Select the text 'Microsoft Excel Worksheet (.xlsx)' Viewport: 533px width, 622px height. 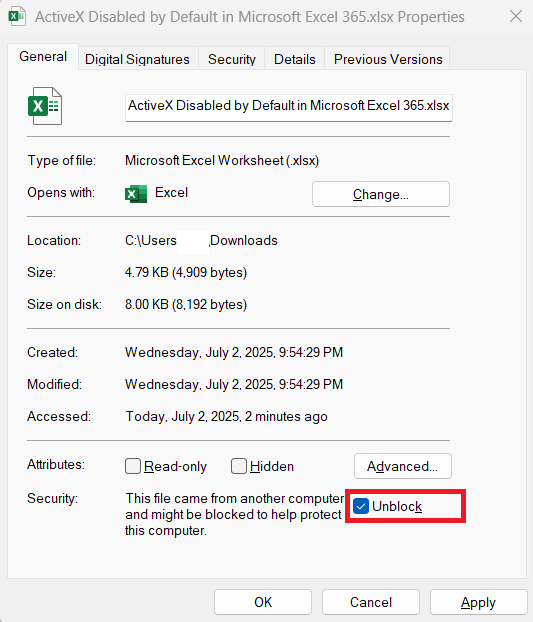tap(222, 160)
